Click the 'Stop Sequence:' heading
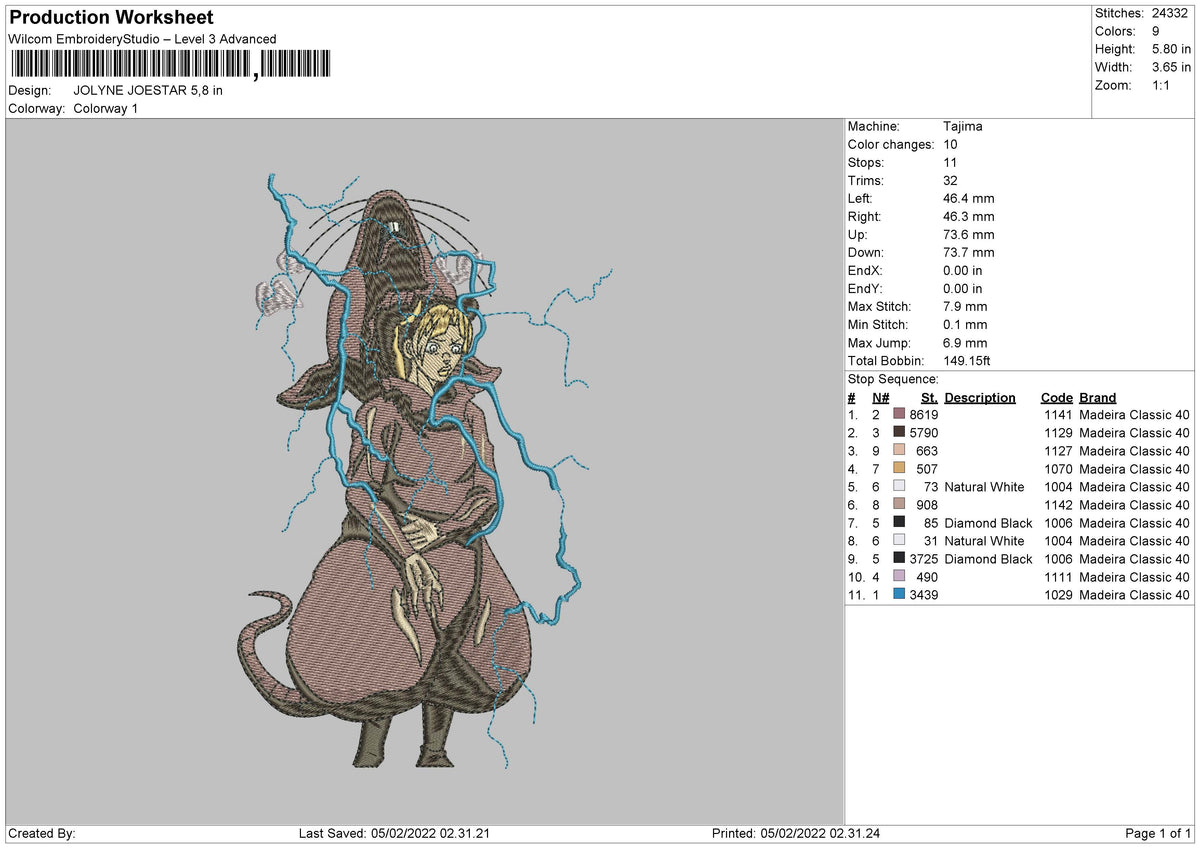This screenshot has height=848, width=1200. 893,379
